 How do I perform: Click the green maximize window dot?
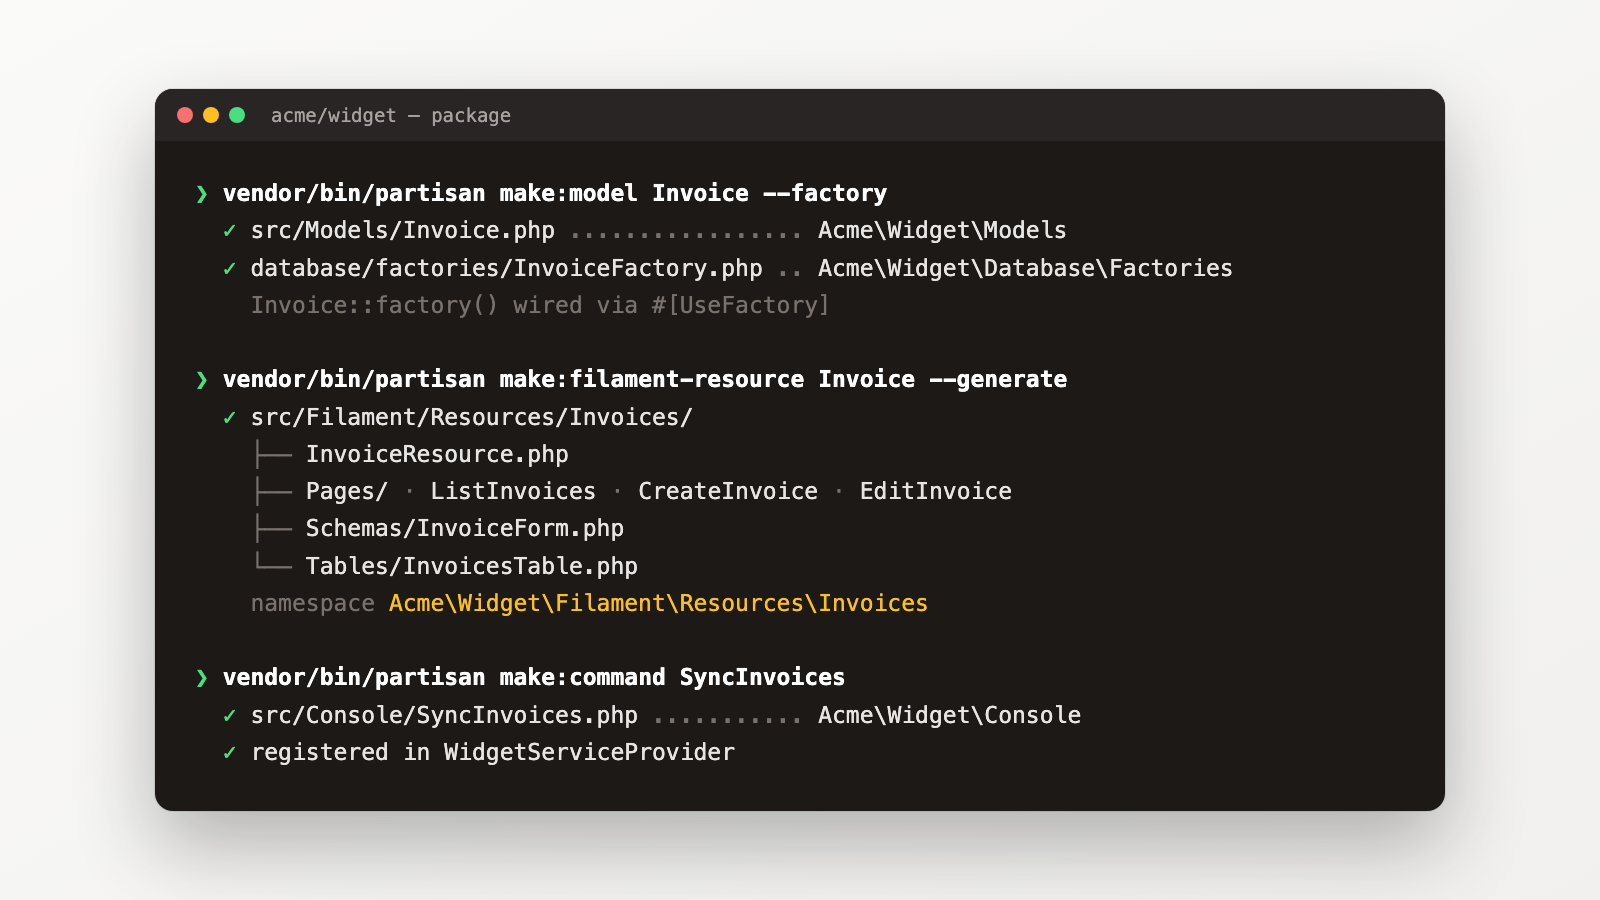pos(237,115)
